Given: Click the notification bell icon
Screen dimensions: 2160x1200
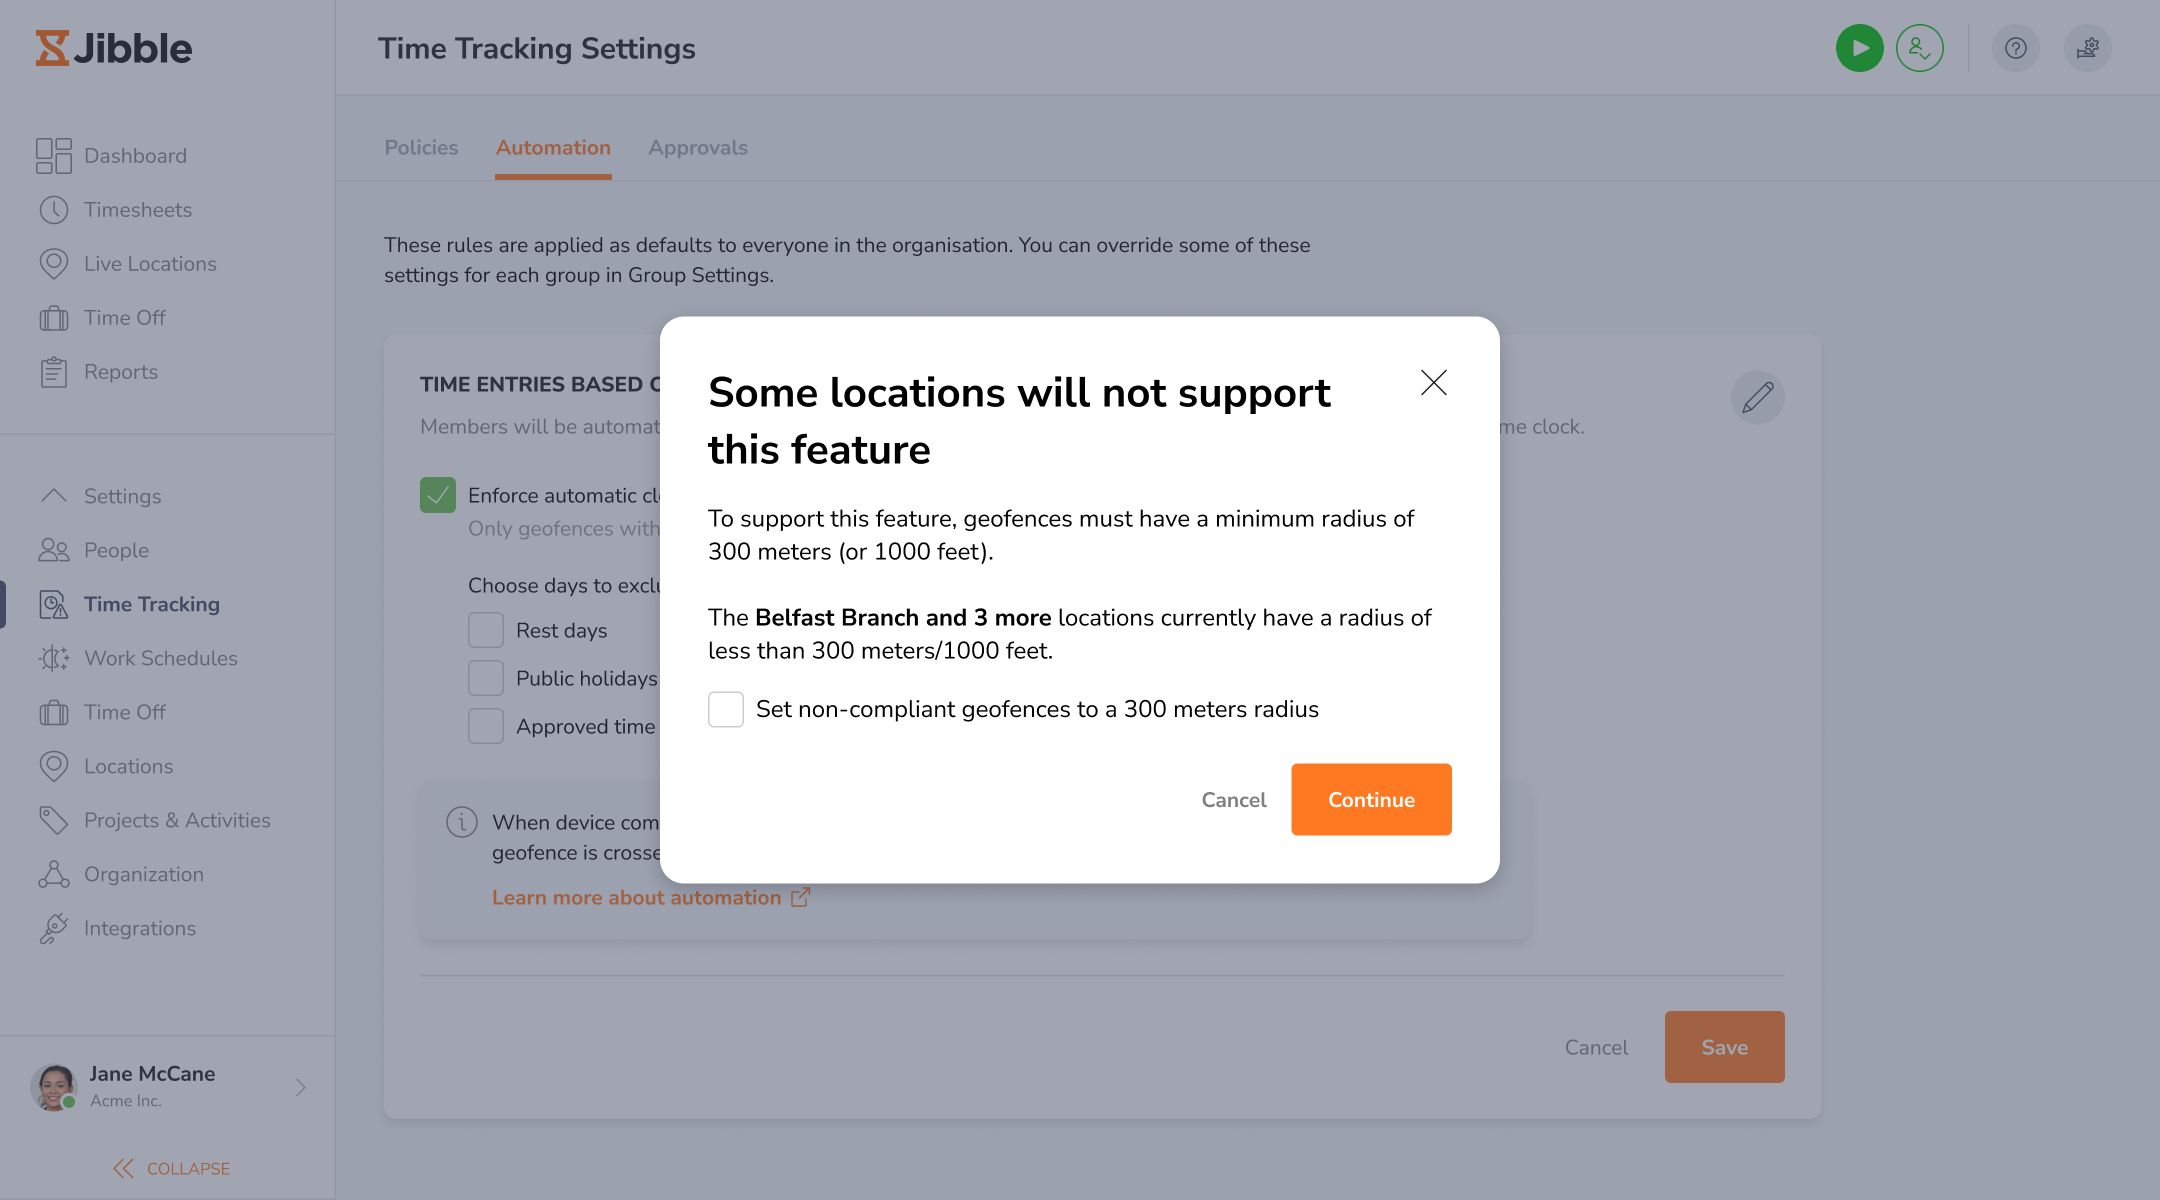Looking at the screenshot, I should click(2088, 47).
